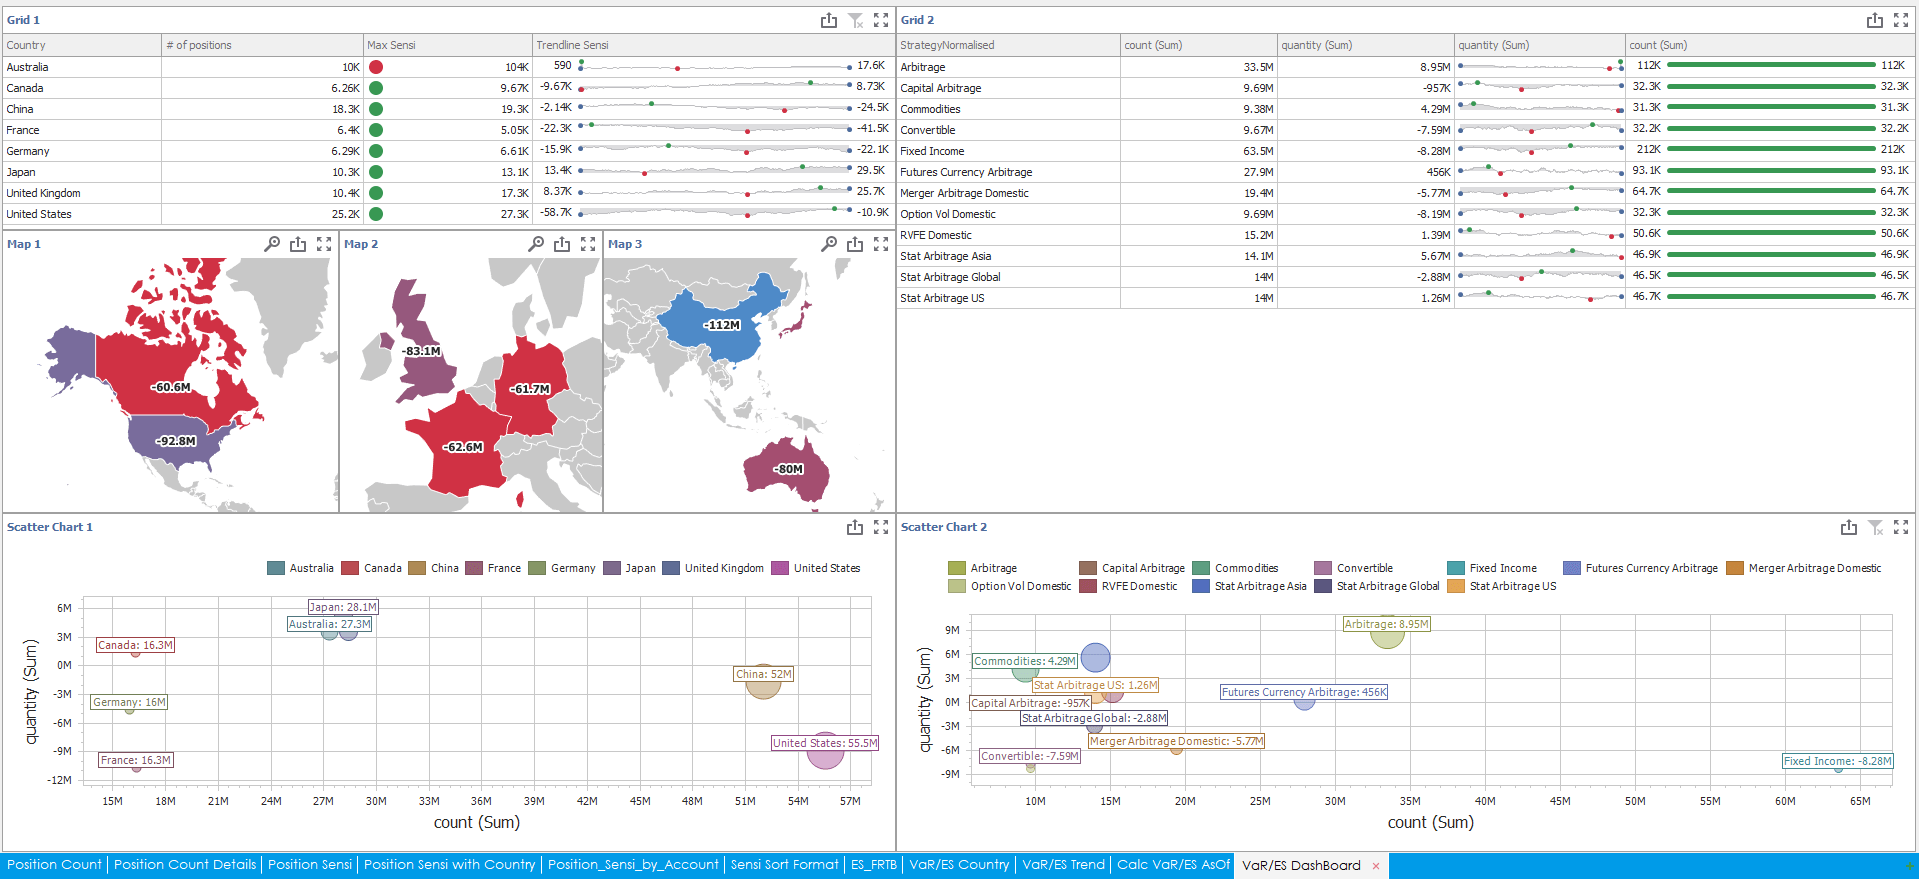The width and height of the screenshot is (1919, 879).
Task: Maximize the Grid 1 panel
Action: (x=880, y=20)
